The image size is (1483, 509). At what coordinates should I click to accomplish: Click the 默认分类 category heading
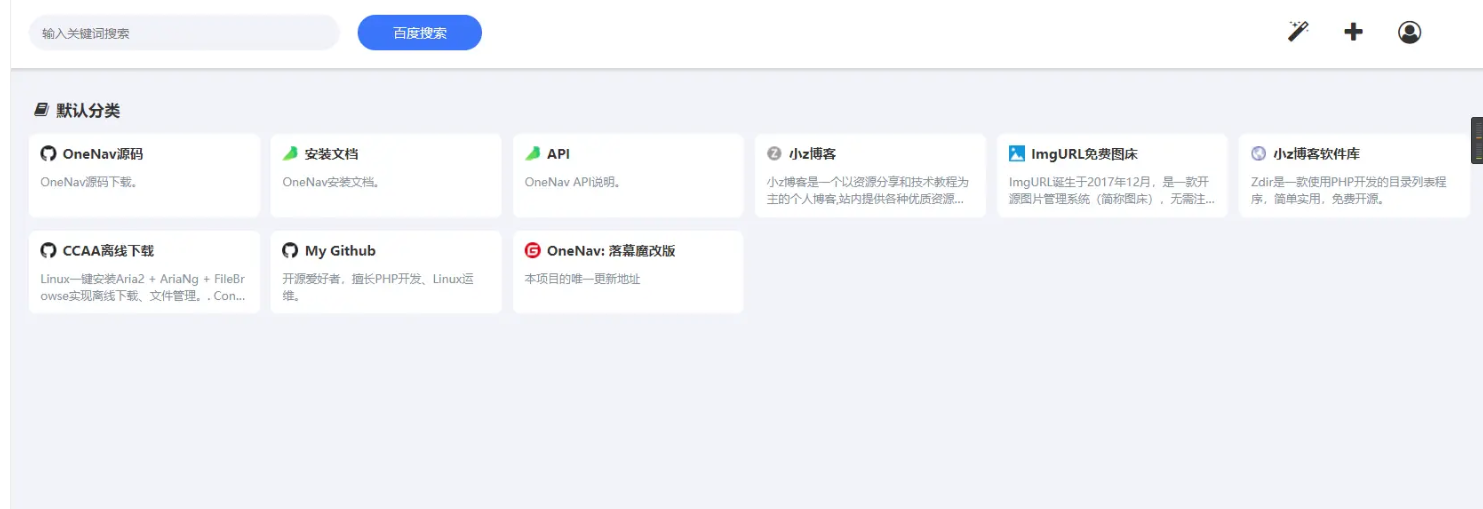(x=88, y=110)
